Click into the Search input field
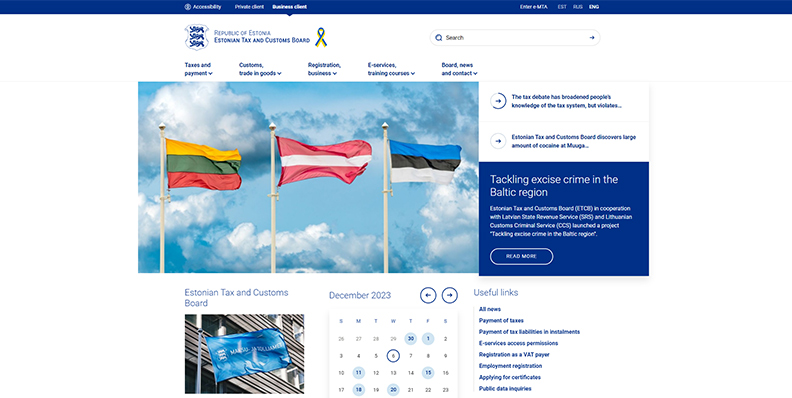792x398 pixels. pos(515,38)
